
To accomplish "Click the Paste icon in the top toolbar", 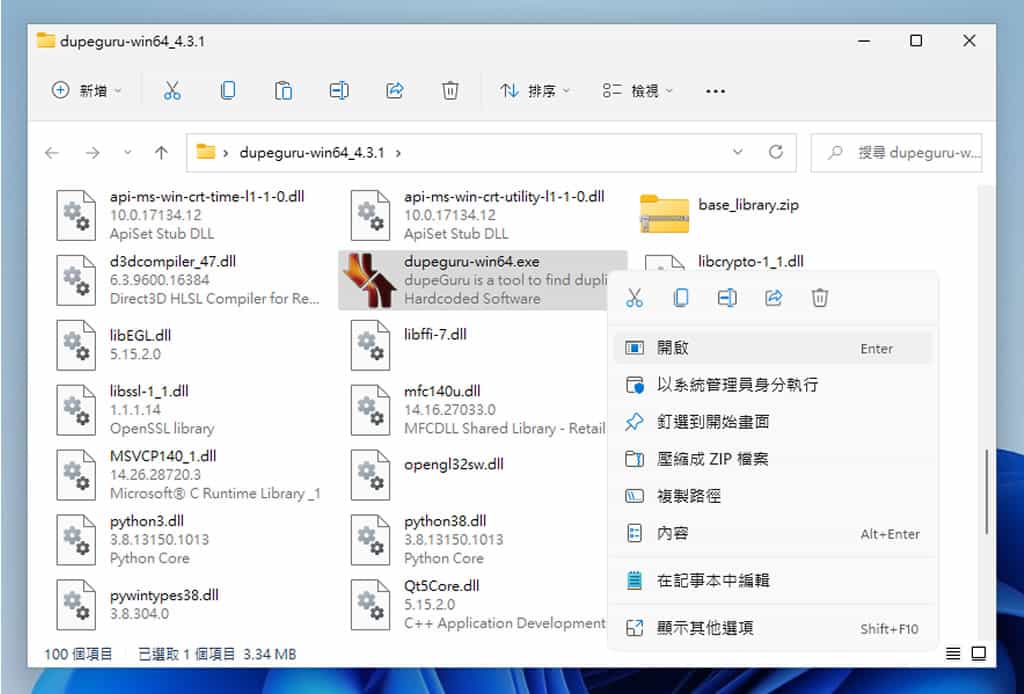I will pyautogui.click(x=283, y=91).
